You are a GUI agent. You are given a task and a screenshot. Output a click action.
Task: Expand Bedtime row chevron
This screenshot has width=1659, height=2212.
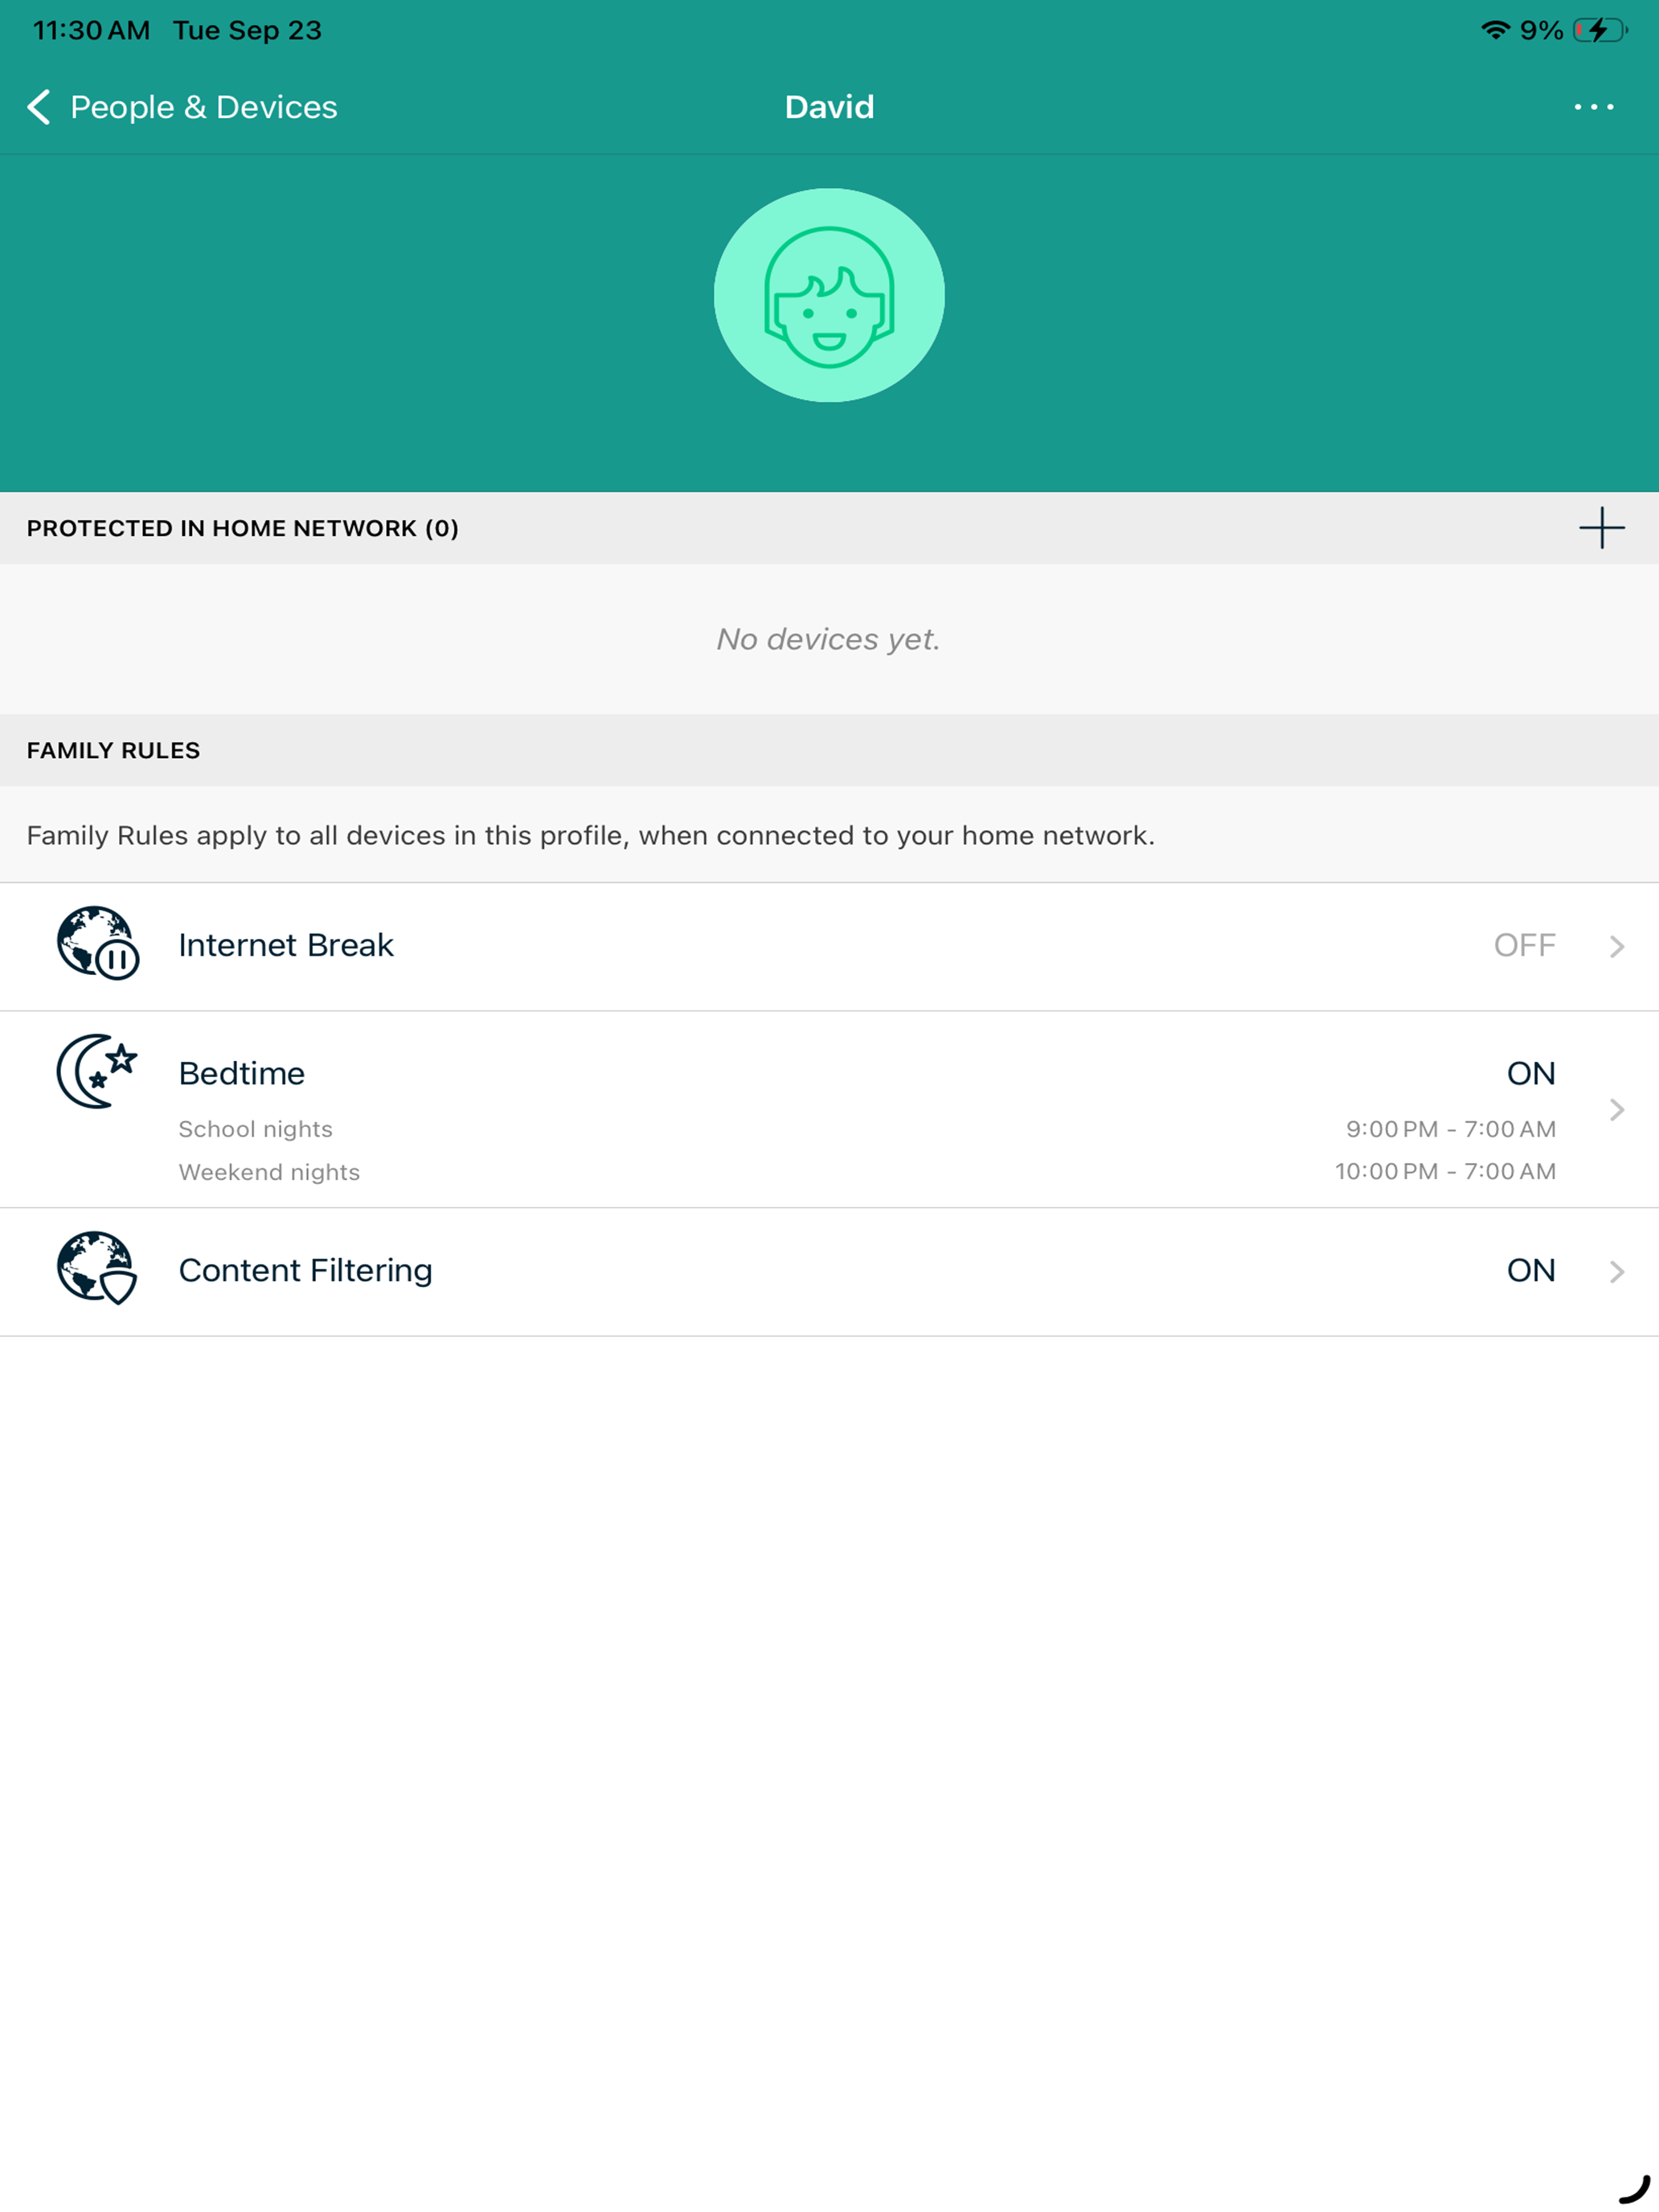tap(1617, 1109)
